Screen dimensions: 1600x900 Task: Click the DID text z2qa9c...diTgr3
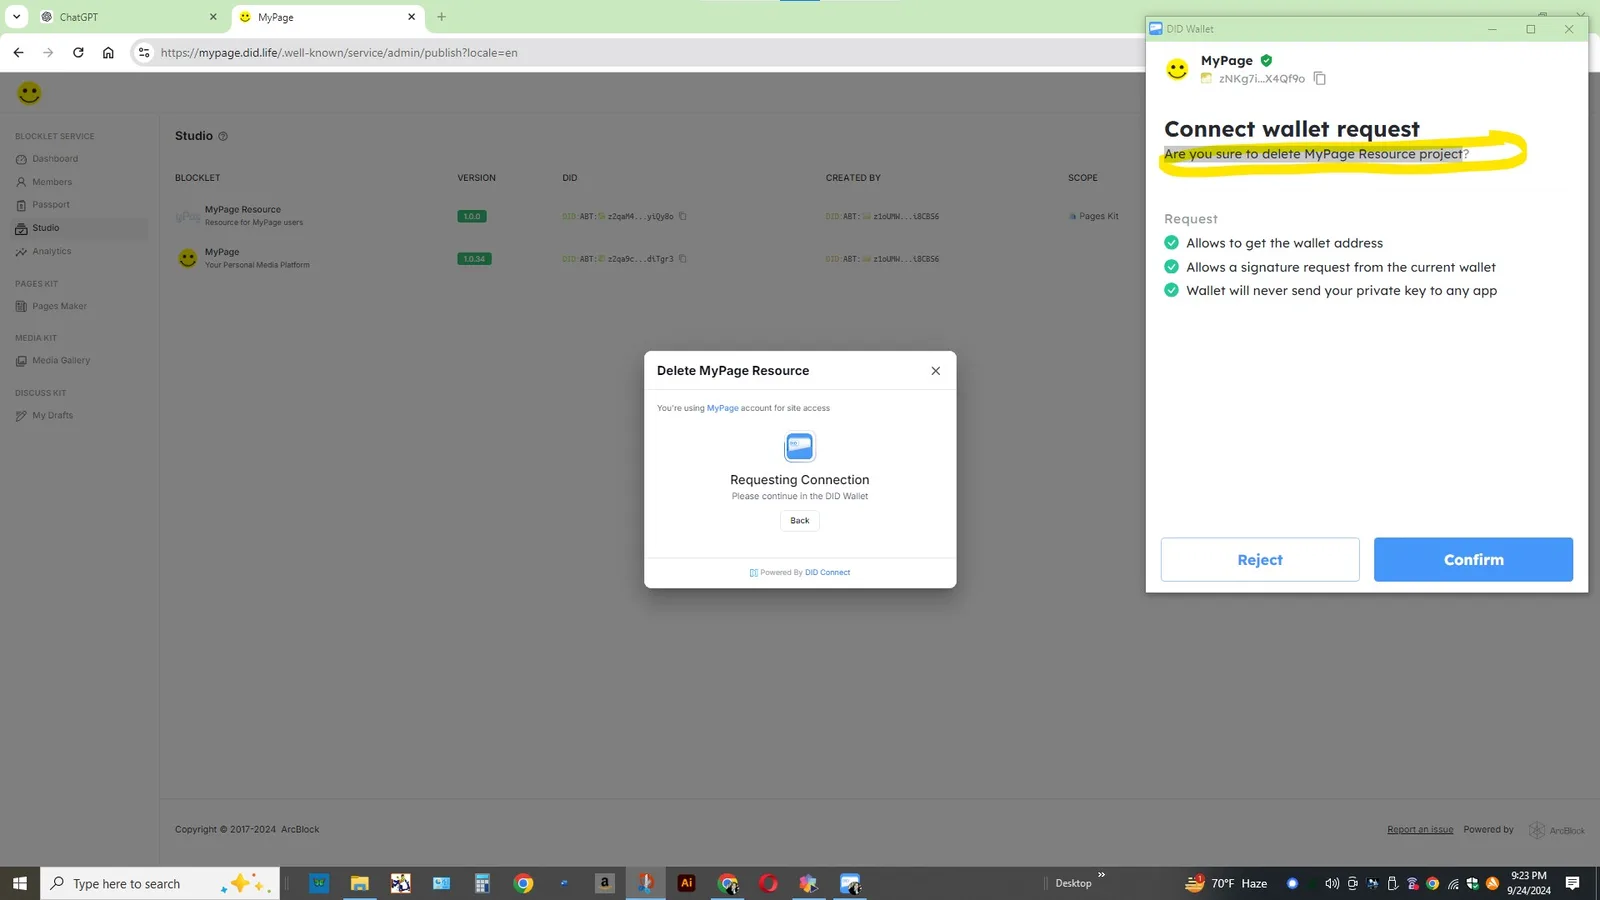pos(640,259)
